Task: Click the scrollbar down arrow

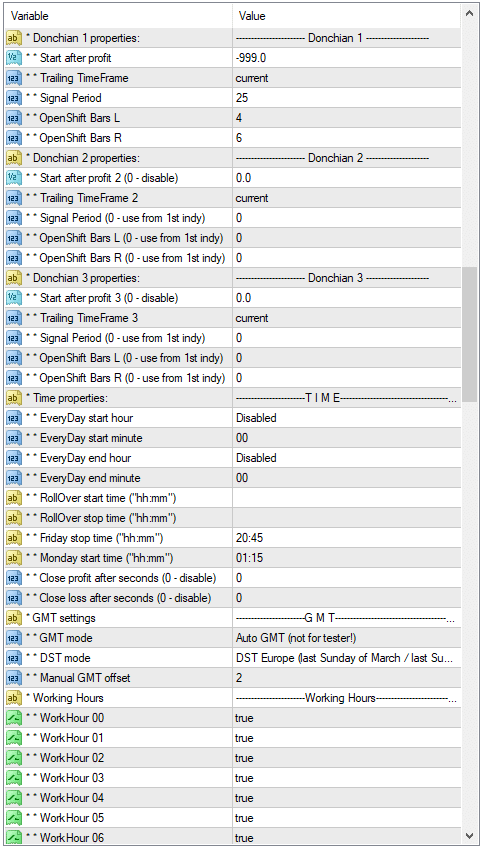Action: click(469, 836)
